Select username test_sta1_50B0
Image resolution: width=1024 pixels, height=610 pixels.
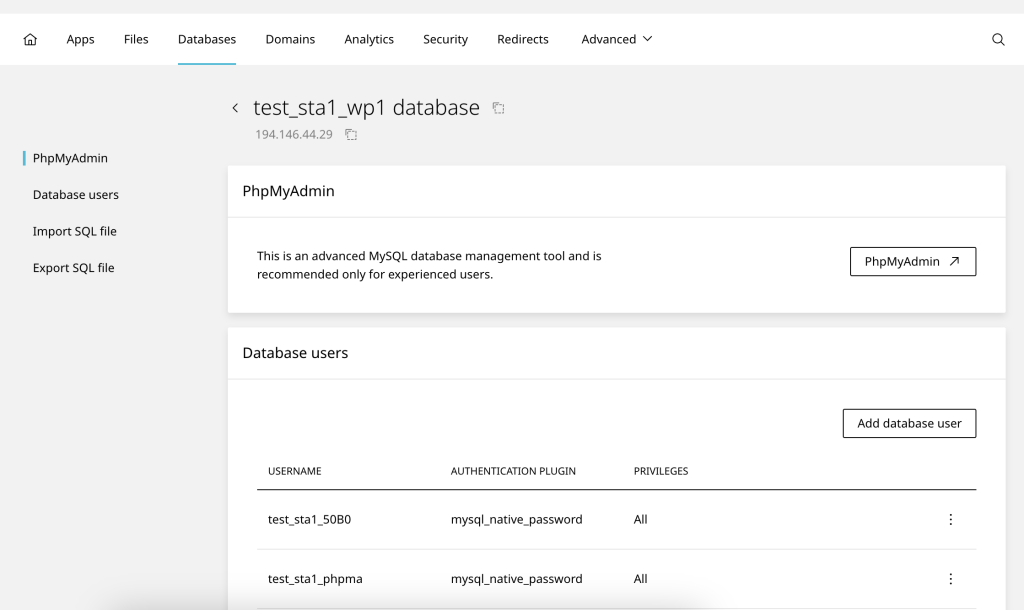click(x=310, y=519)
